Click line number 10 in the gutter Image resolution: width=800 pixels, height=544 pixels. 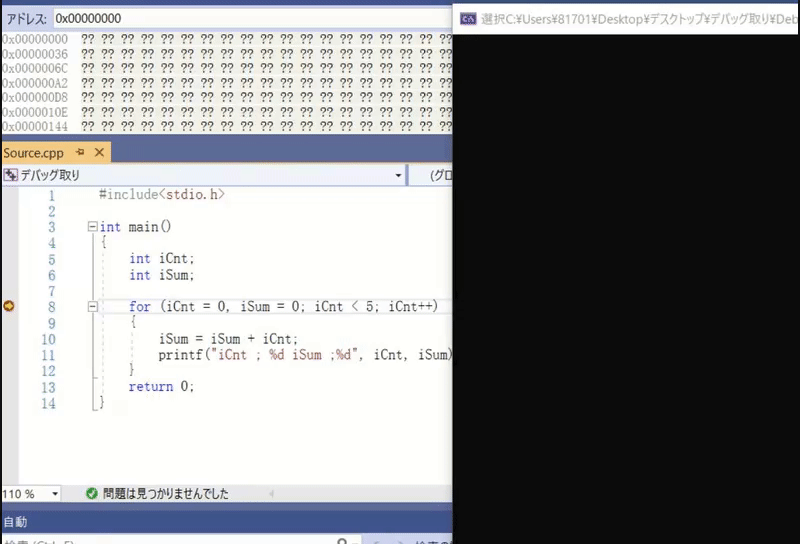click(x=48, y=339)
